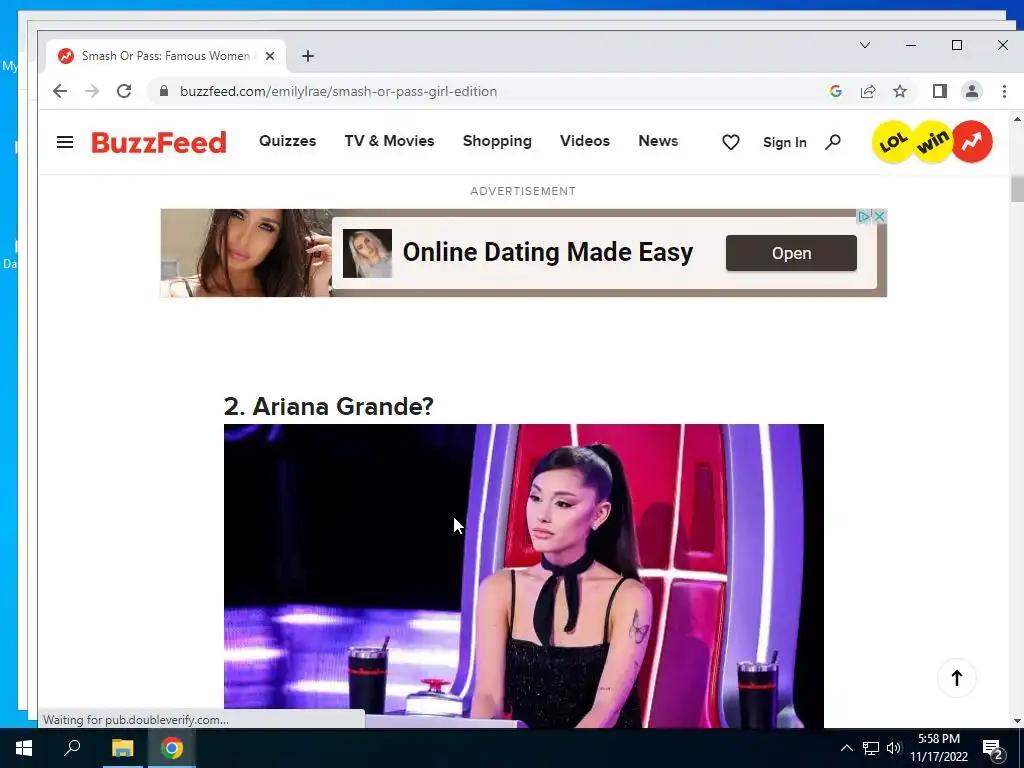Show hidden system tray icons
The image size is (1024, 768).
click(x=846, y=748)
